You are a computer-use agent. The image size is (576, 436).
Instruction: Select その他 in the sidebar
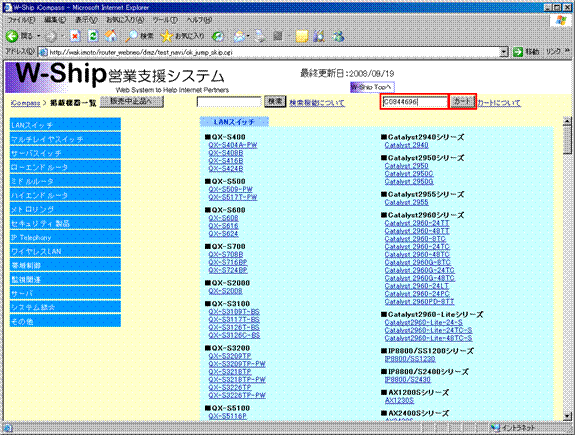65,321
